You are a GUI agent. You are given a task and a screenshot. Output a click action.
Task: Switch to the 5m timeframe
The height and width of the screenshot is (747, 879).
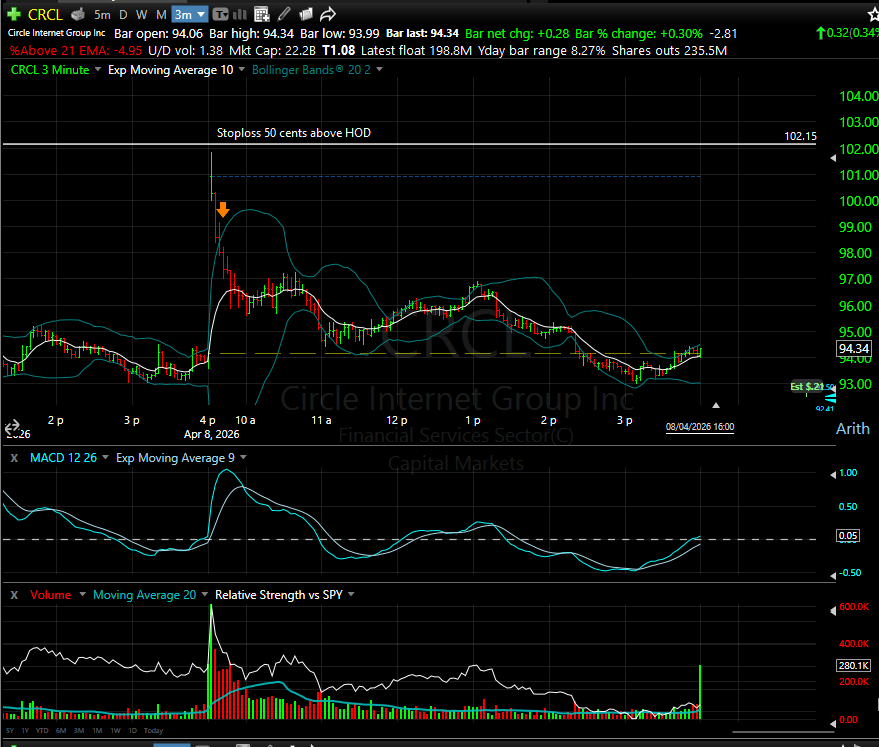pyautogui.click(x=102, y=15)
